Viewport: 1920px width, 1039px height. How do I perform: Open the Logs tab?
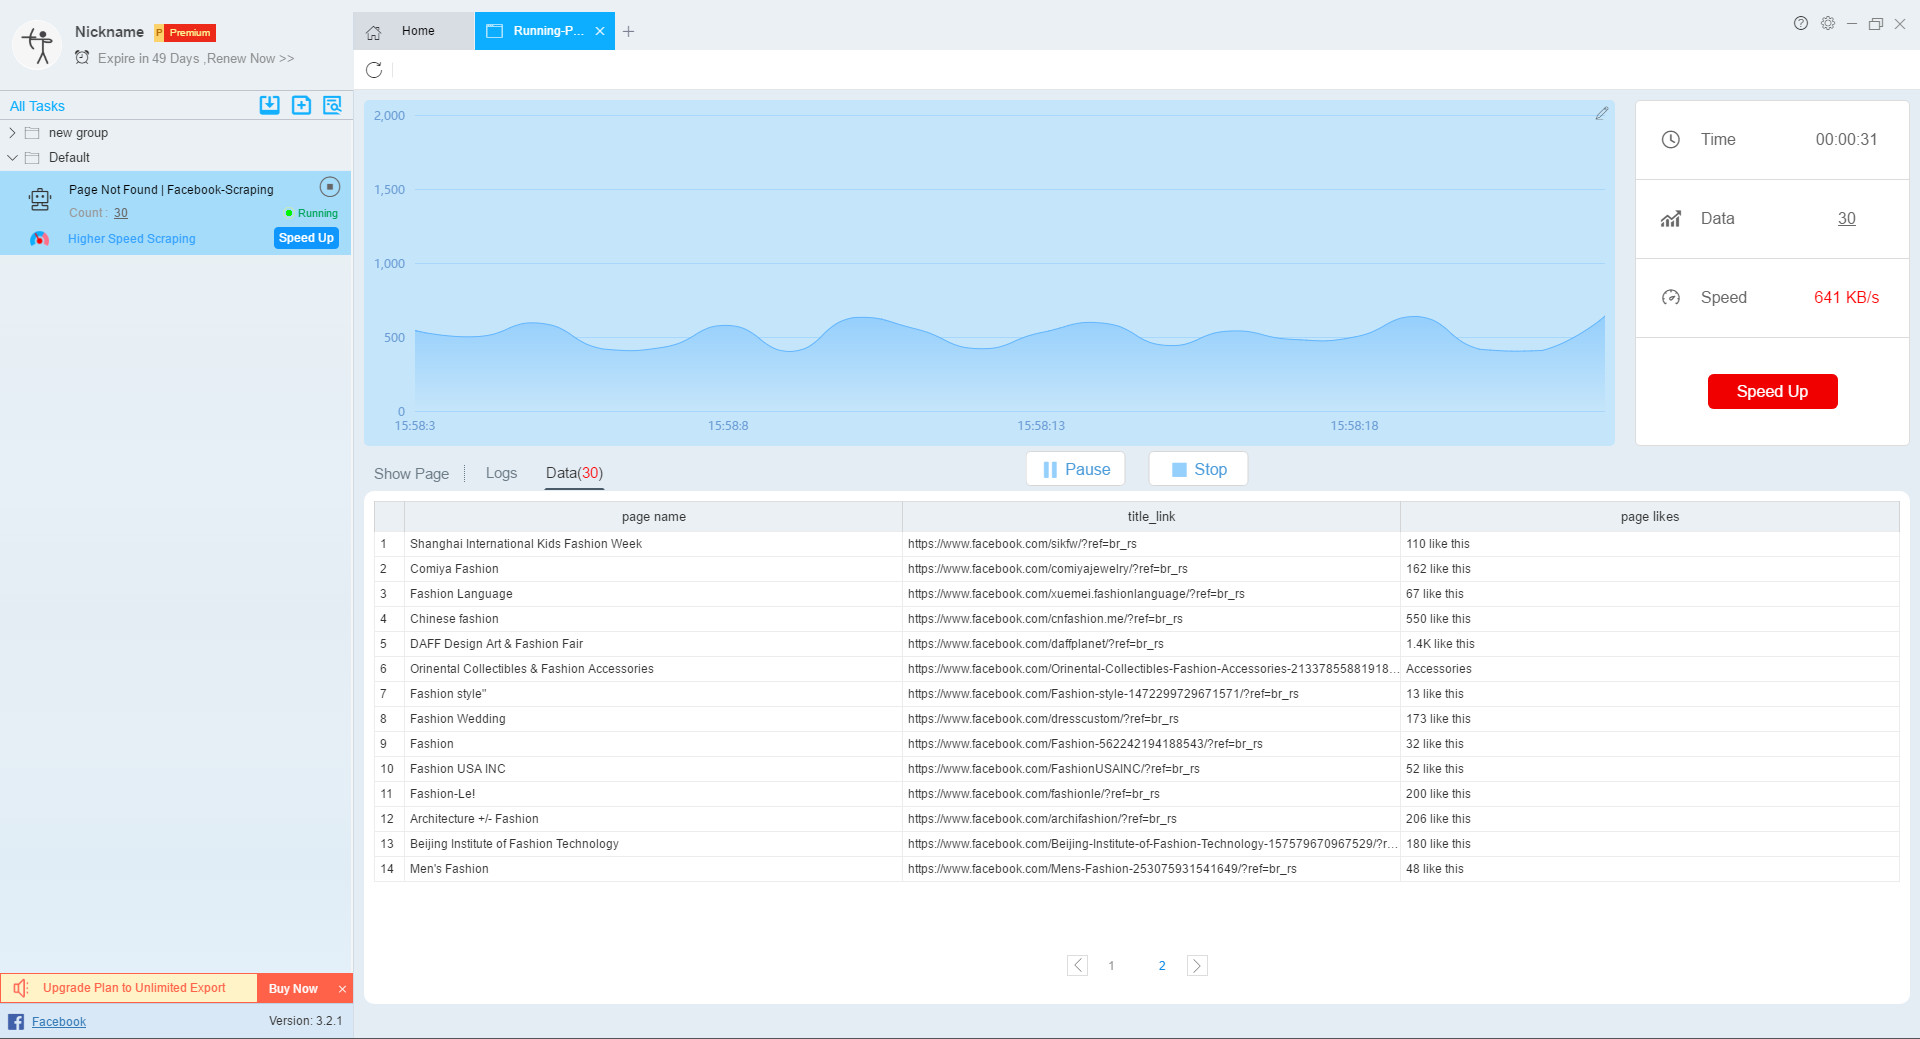click(501, 473)
